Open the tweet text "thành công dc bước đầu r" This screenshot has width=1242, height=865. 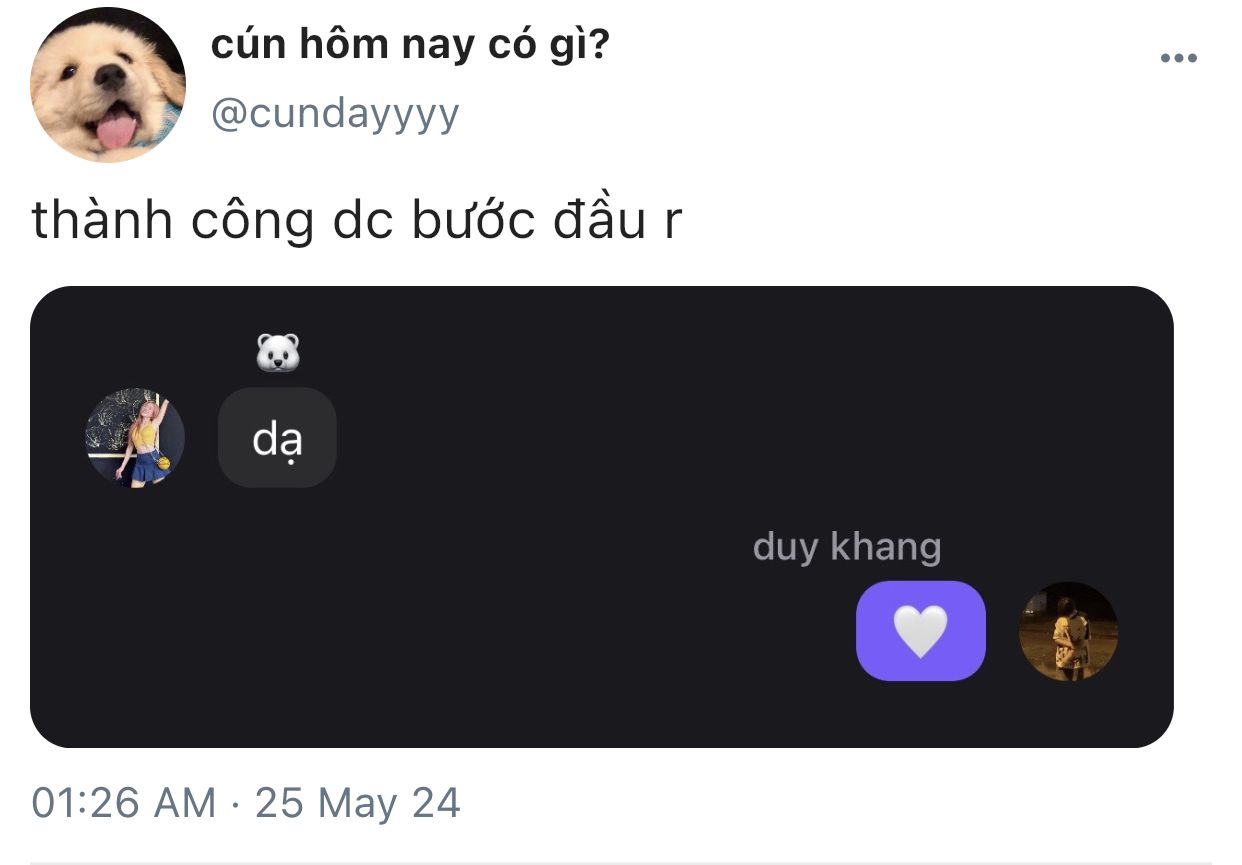coord(357,222)
